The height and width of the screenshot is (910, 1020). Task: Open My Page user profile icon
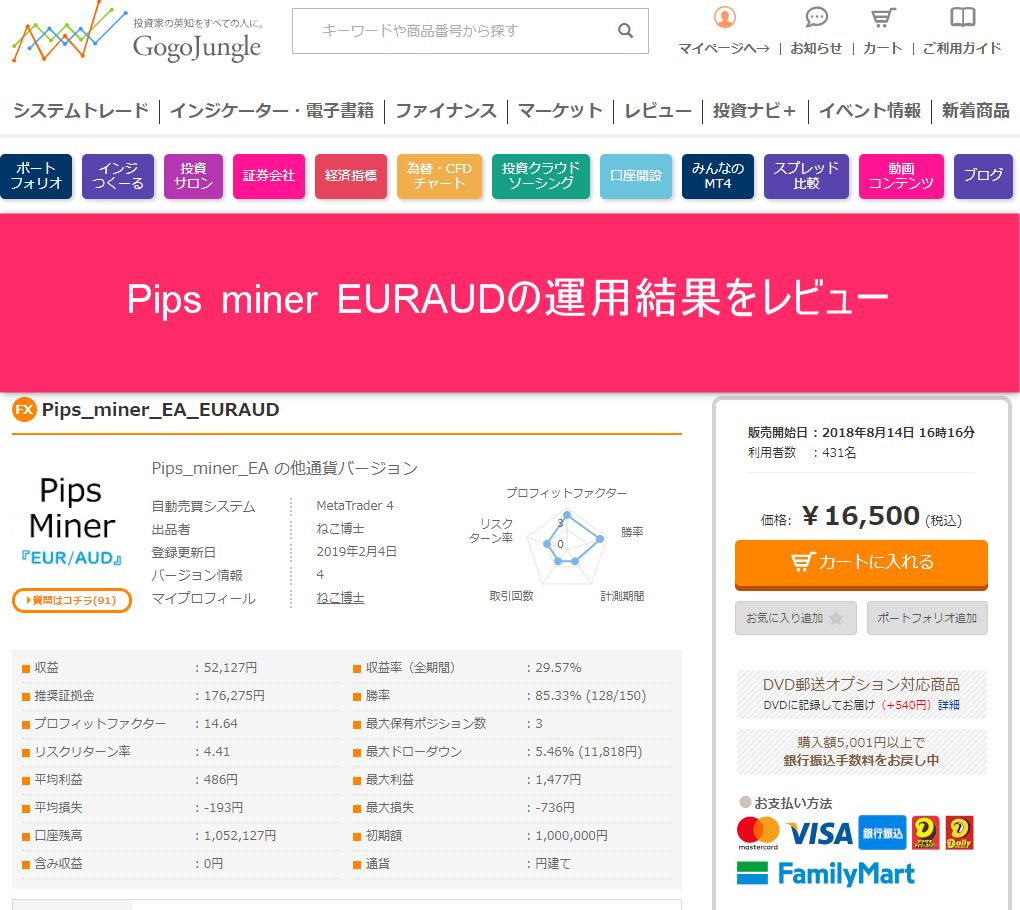[x=725, y=18]
